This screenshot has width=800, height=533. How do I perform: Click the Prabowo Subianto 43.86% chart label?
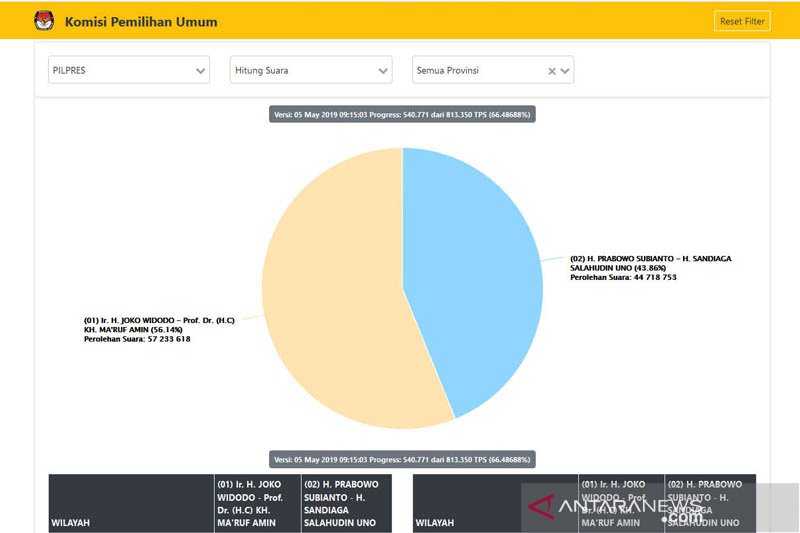(x=650, y=268)
